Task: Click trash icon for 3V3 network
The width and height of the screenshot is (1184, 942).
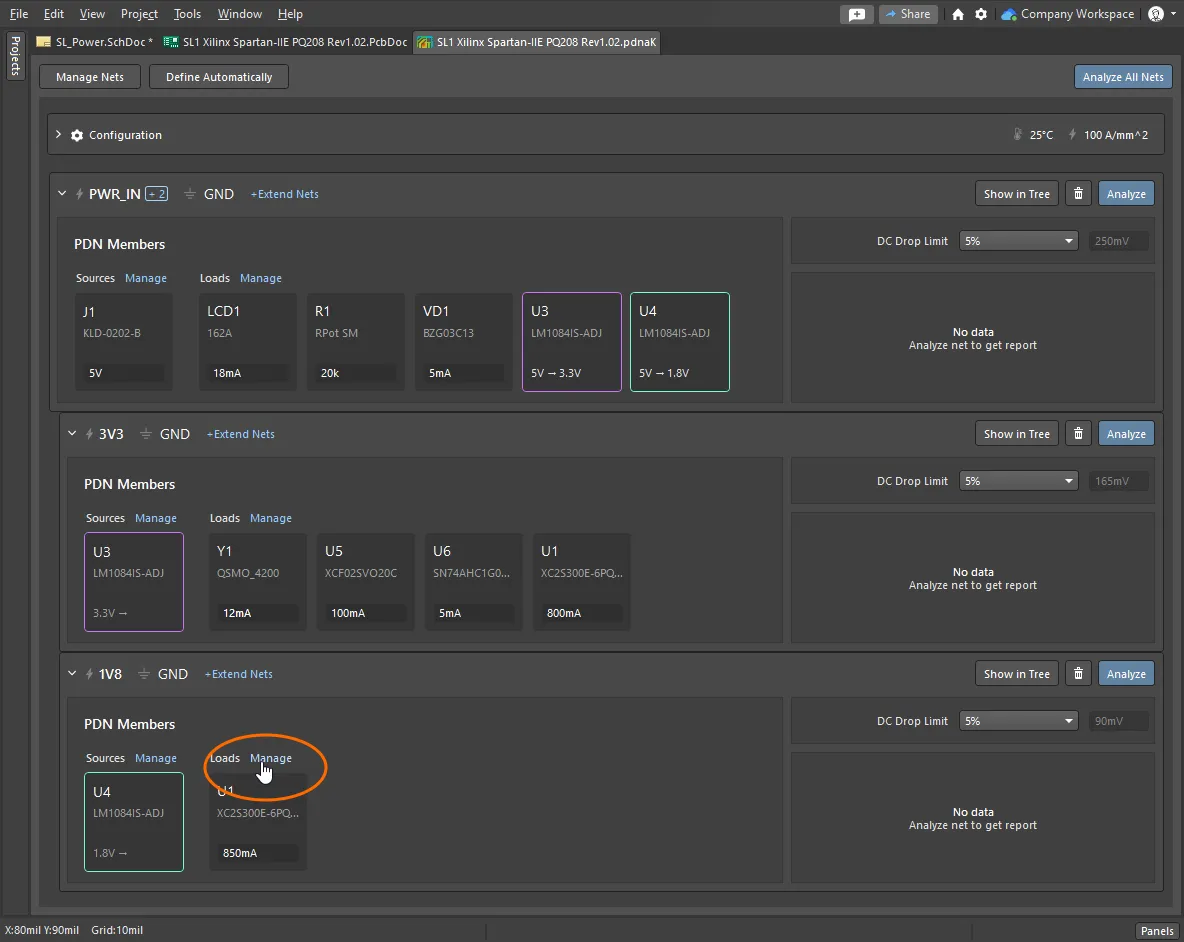Action: [x=1077, y=434]
